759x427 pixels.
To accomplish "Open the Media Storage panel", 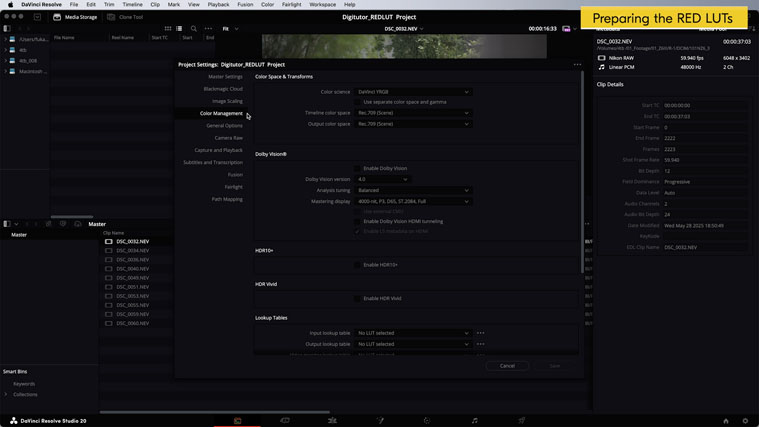I will (x=76, y=17).
